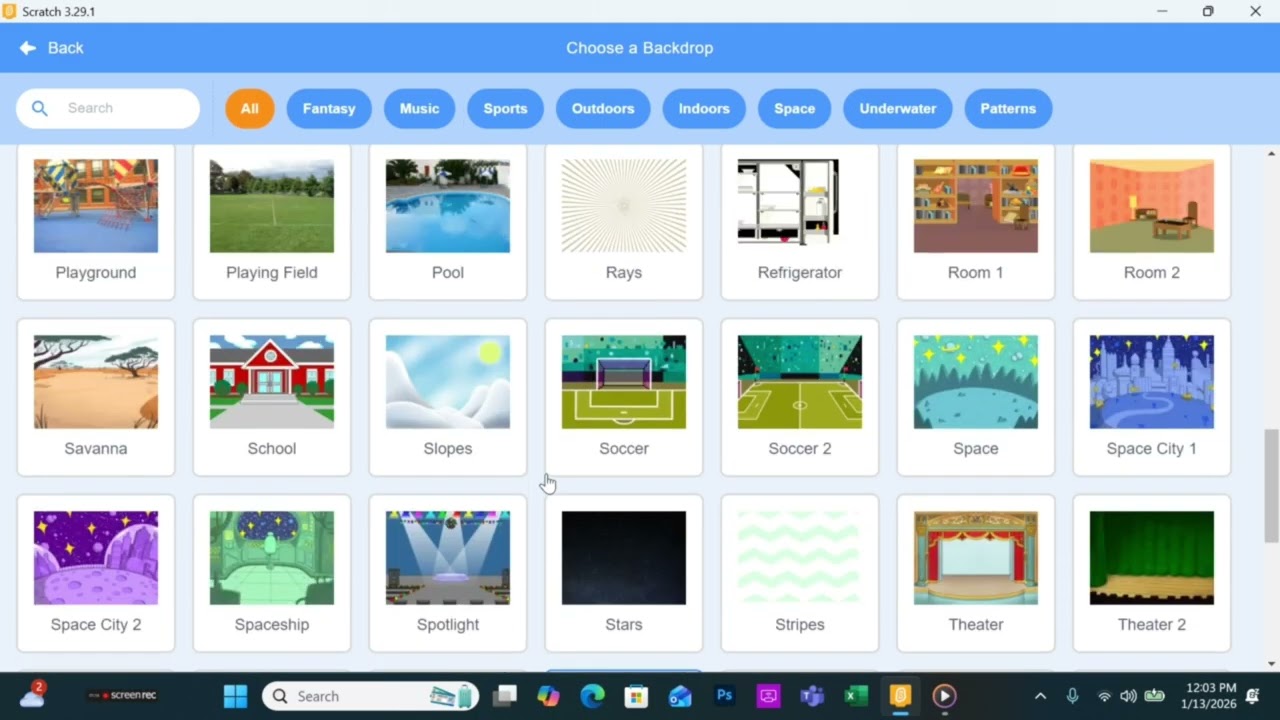Pick the Slopes backdrop

(x=448, y=397)
